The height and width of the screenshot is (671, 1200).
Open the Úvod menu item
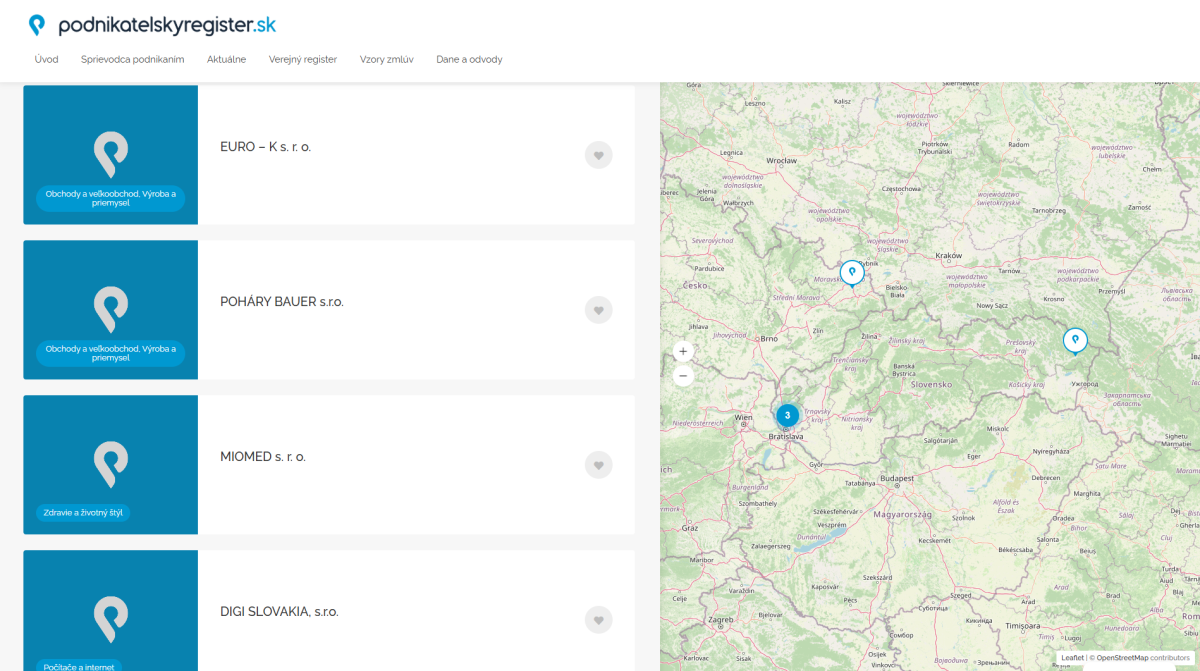point(46,59)
